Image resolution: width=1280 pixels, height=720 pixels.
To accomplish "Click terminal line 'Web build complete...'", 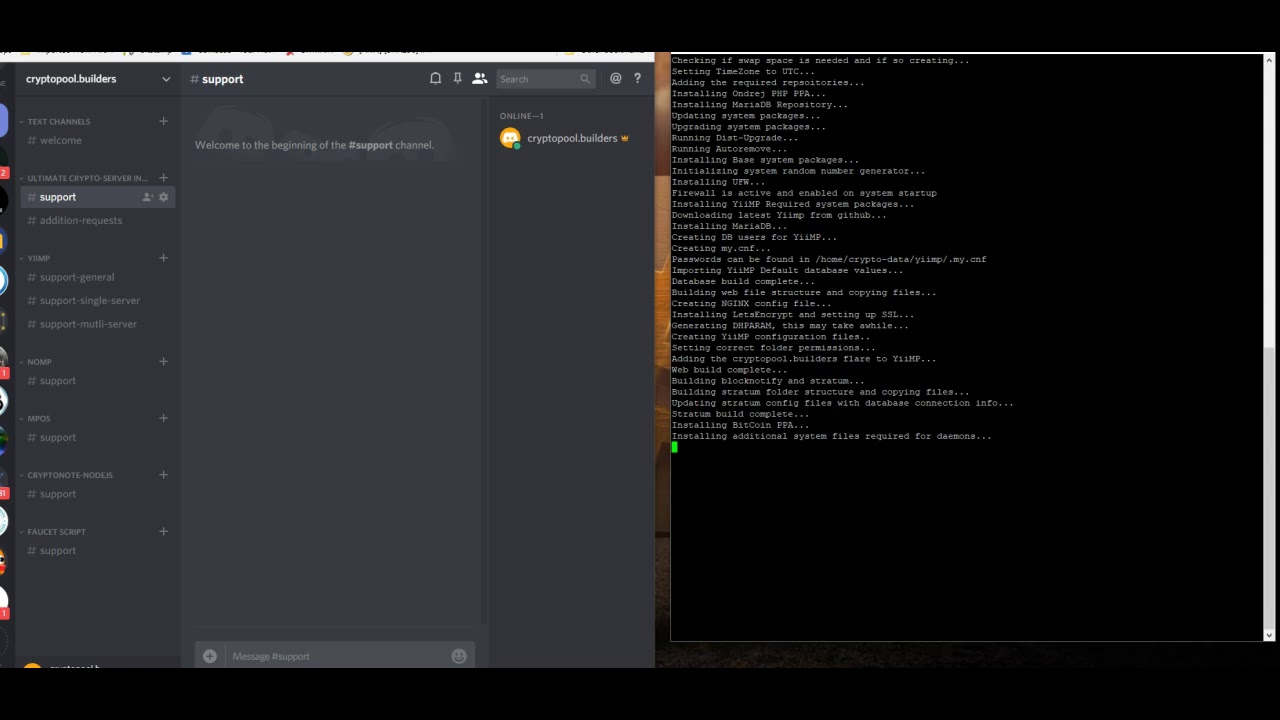I will pos(729,370).
